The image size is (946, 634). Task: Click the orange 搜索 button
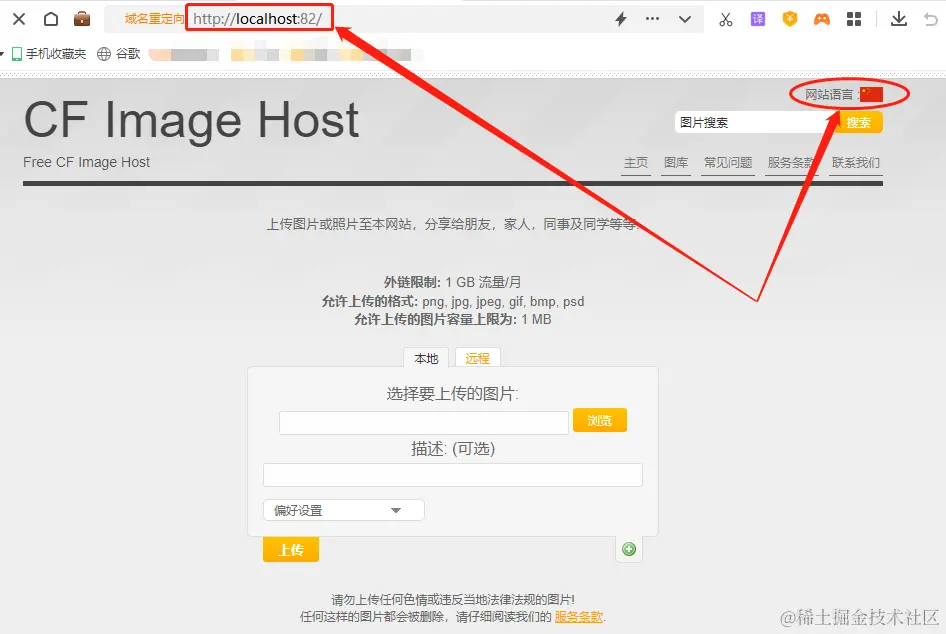[x=859, y=122]
